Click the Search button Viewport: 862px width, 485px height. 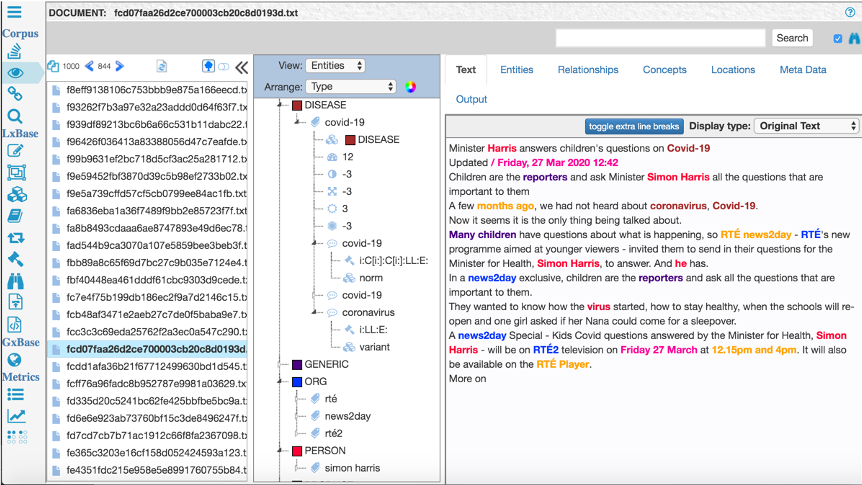[x=792, y=38]
